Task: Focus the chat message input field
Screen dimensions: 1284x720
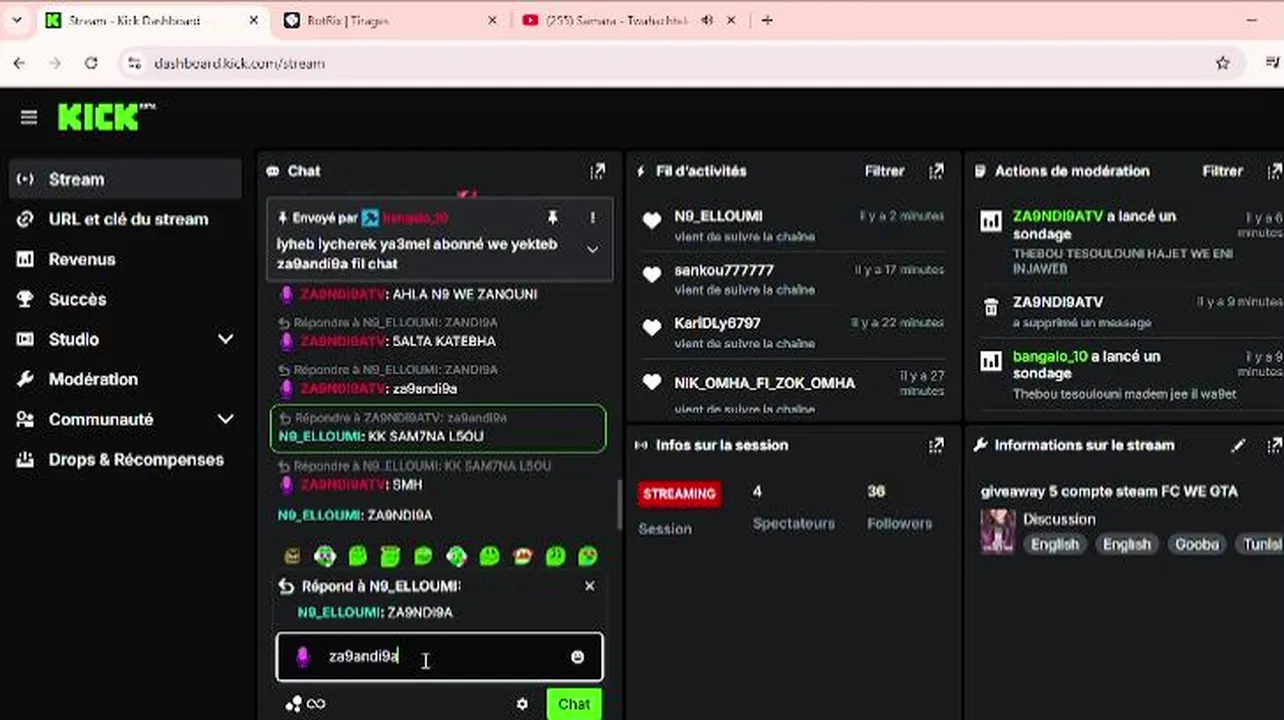Action: pyautogui.click(x=440, y=656)
